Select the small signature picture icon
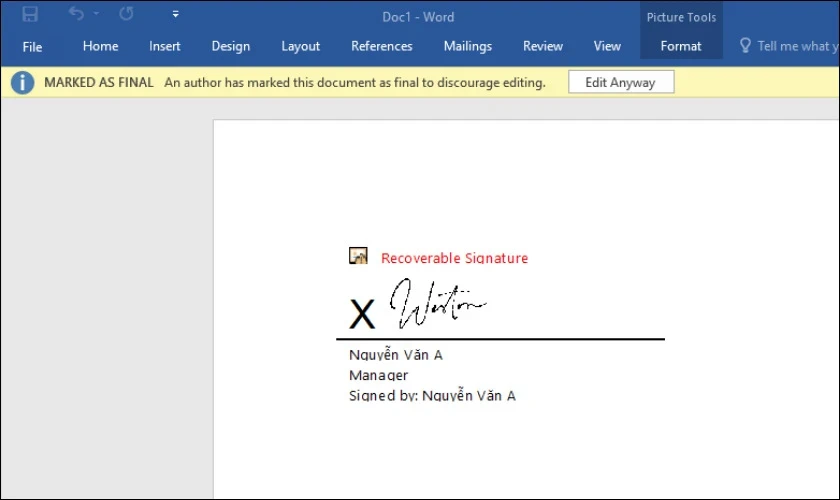Screen dimensions: 840x500 [358, 256]
